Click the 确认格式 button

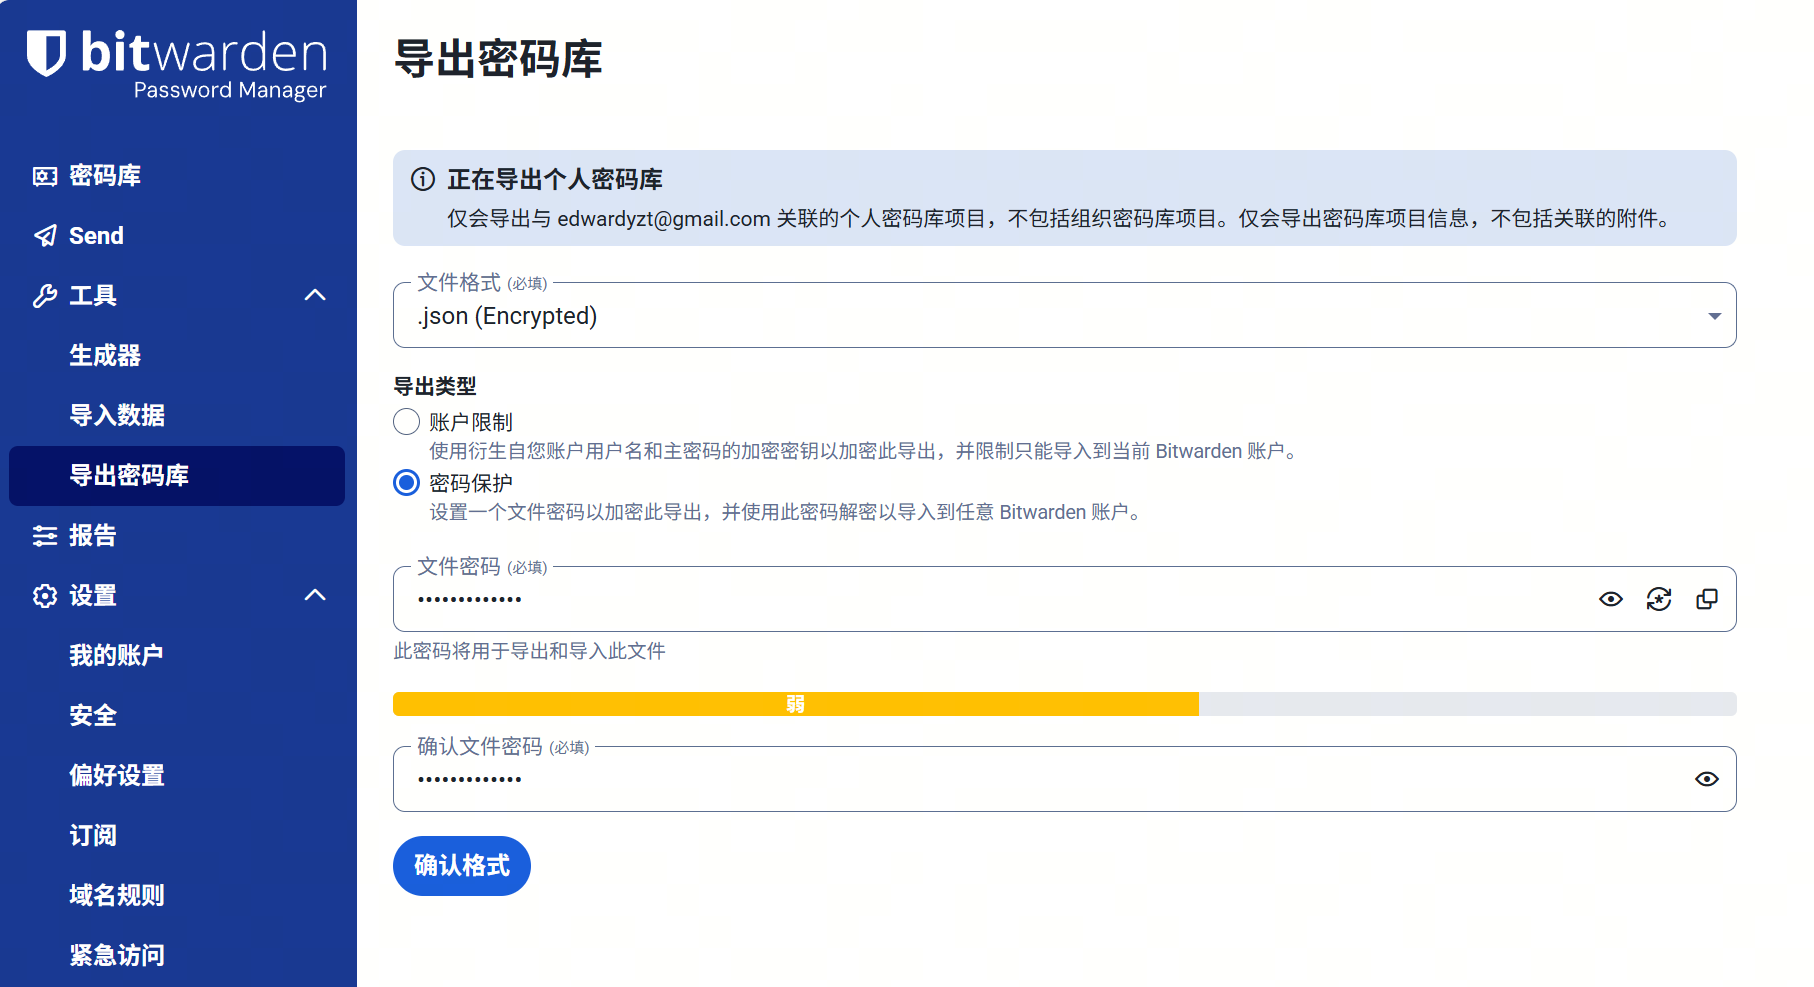tap(462, 866)
